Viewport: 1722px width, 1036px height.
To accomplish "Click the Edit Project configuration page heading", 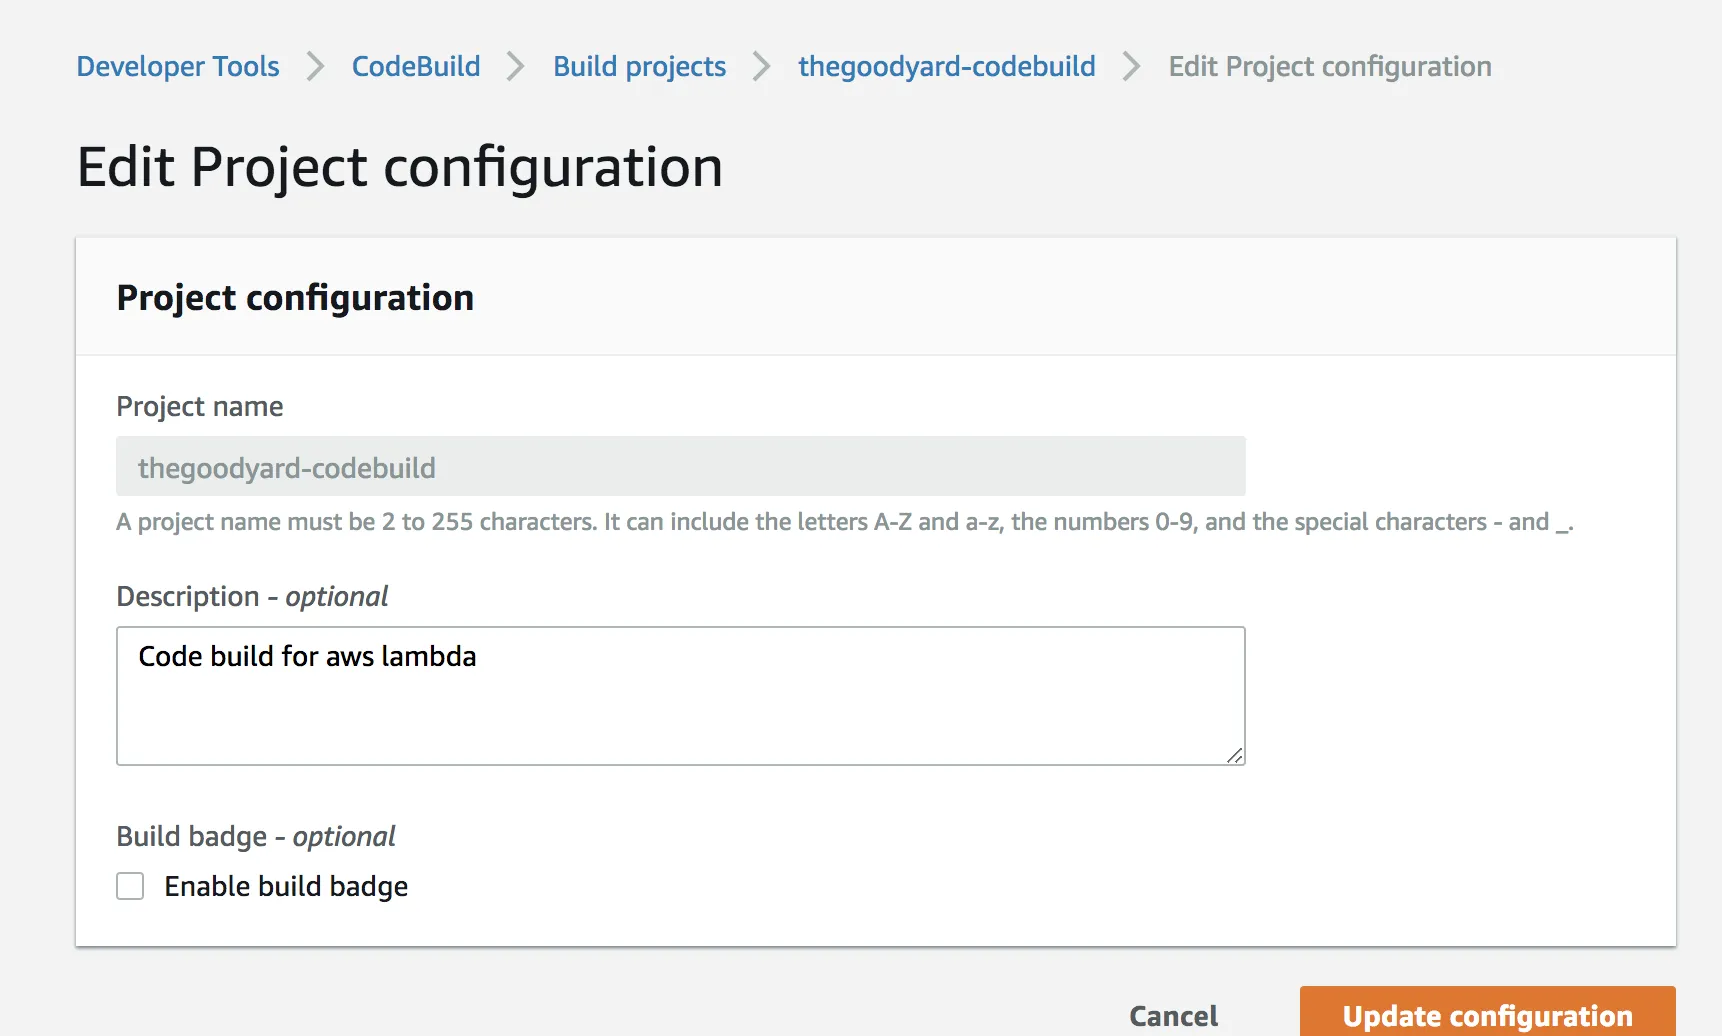I will 399,167.
